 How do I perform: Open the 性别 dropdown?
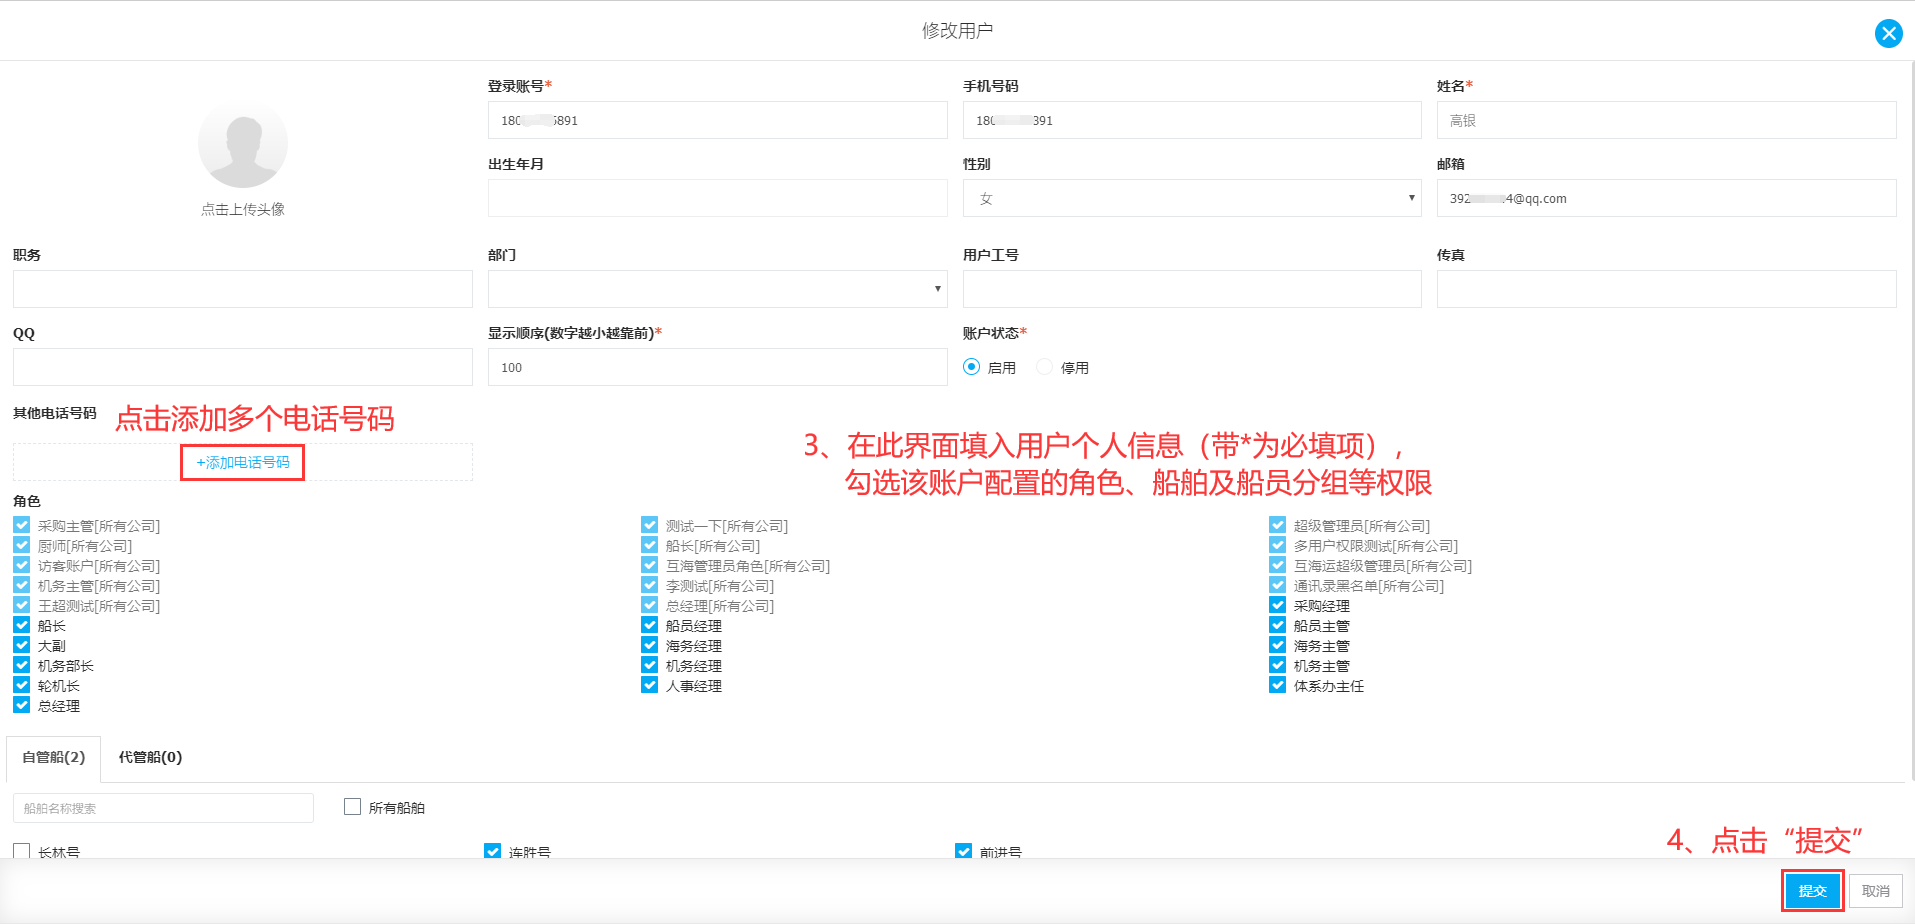1192,198
